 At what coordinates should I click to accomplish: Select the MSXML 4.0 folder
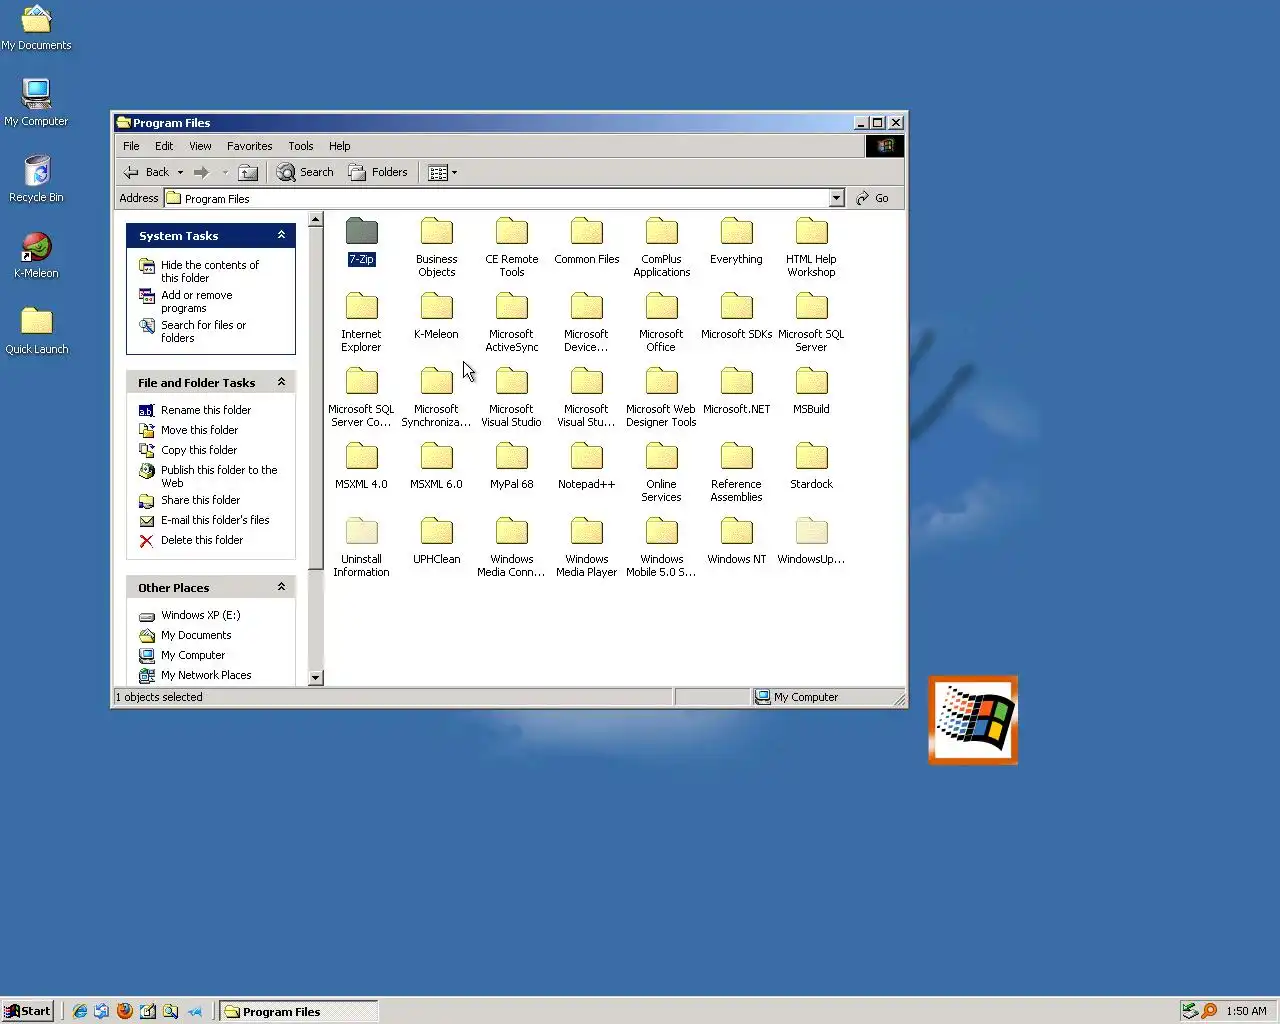pos(361,465)
